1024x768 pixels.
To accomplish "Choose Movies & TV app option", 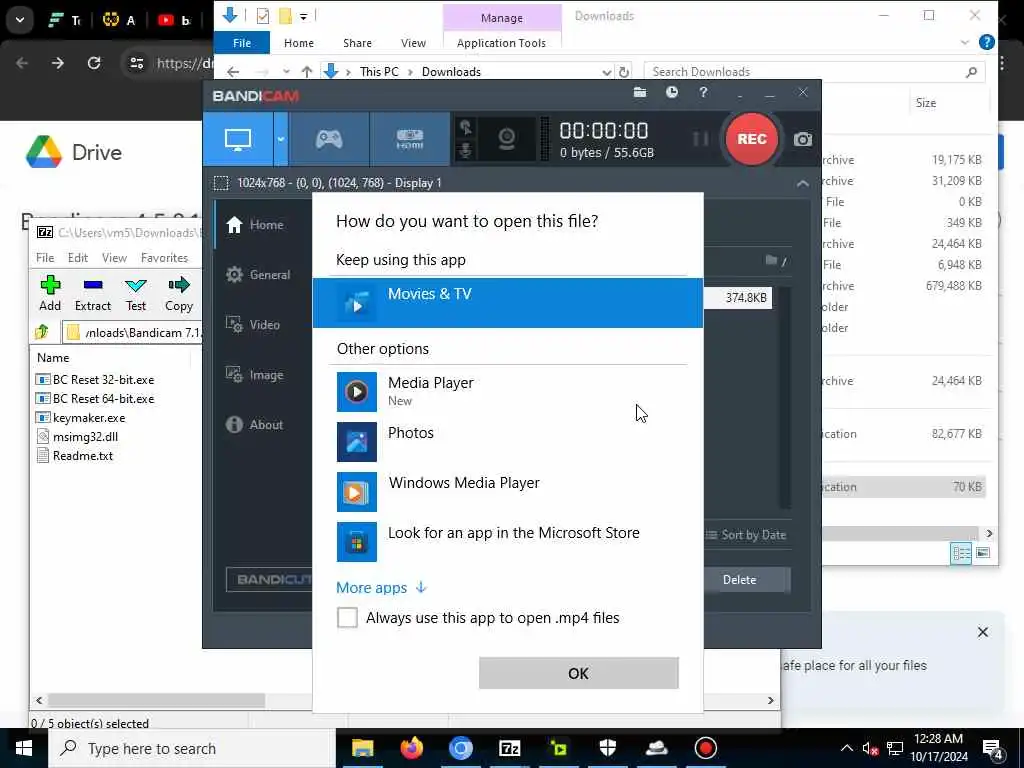I will (507, 302).
